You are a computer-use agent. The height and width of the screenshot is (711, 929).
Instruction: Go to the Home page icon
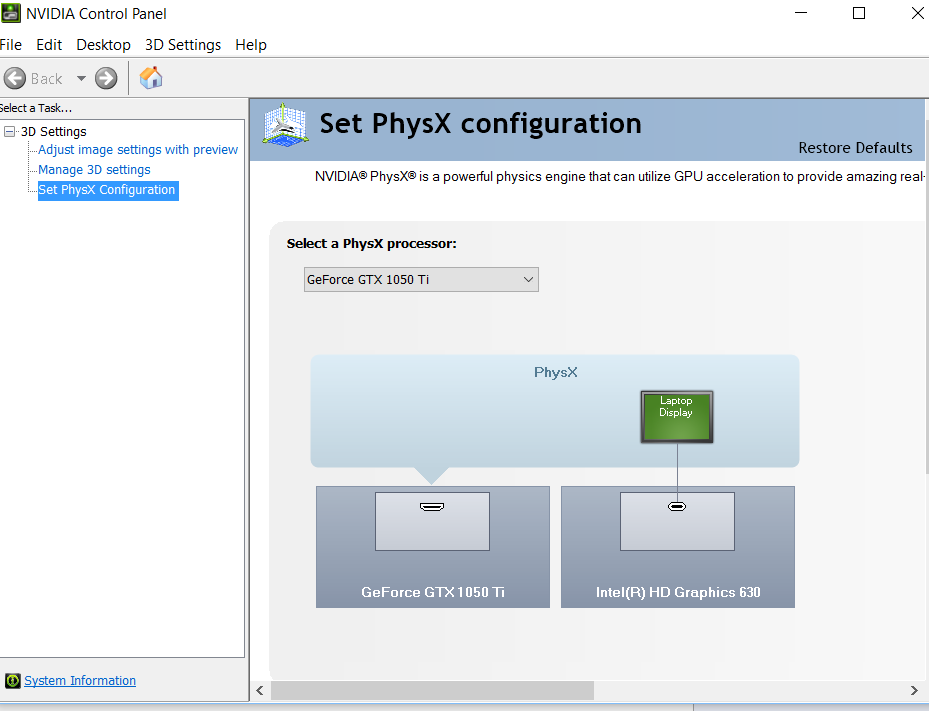[151, 78]
